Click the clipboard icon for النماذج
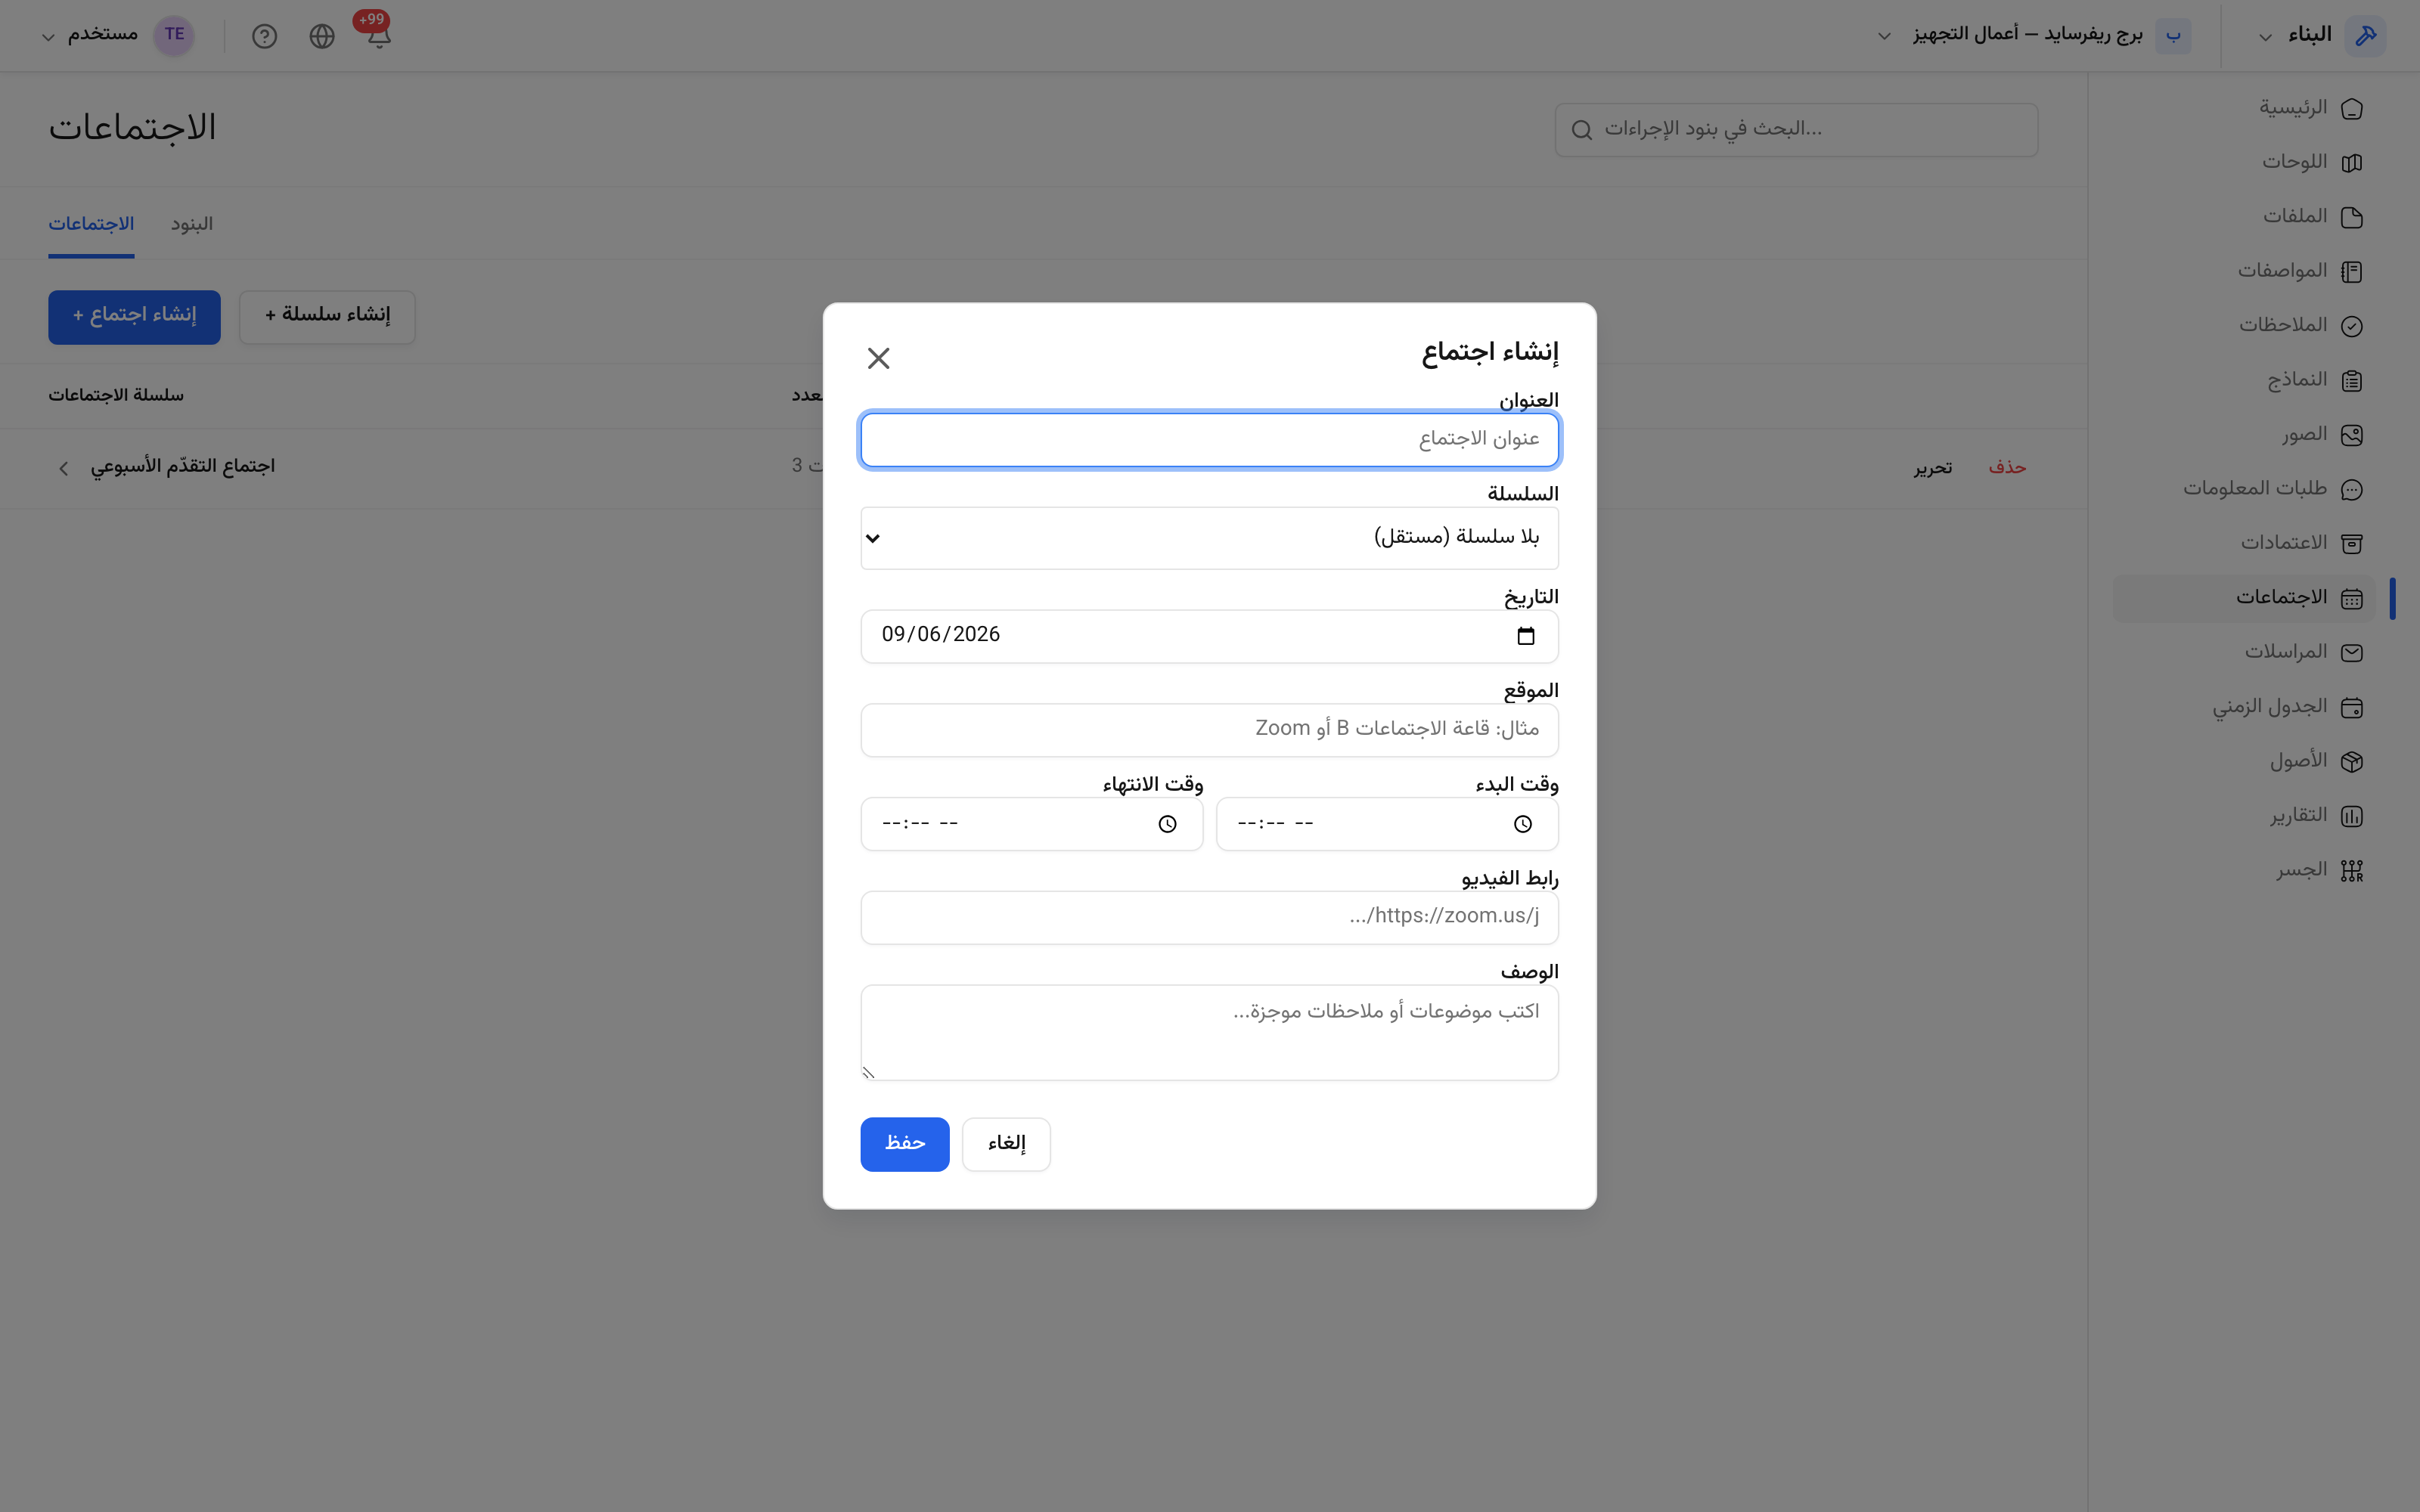The image size is (2420, 1512). 2352,380
